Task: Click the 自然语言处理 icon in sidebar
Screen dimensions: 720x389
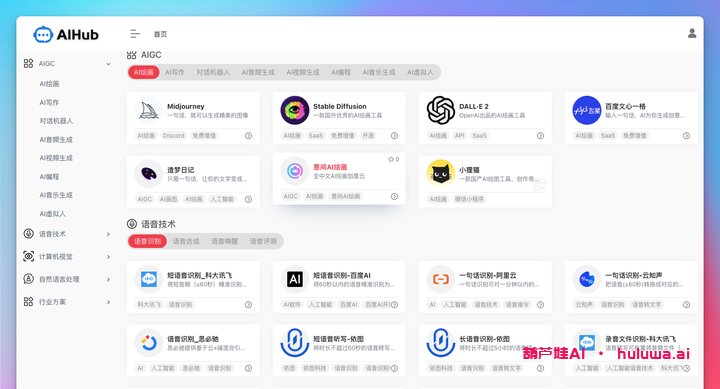Action: click(28, 279)
